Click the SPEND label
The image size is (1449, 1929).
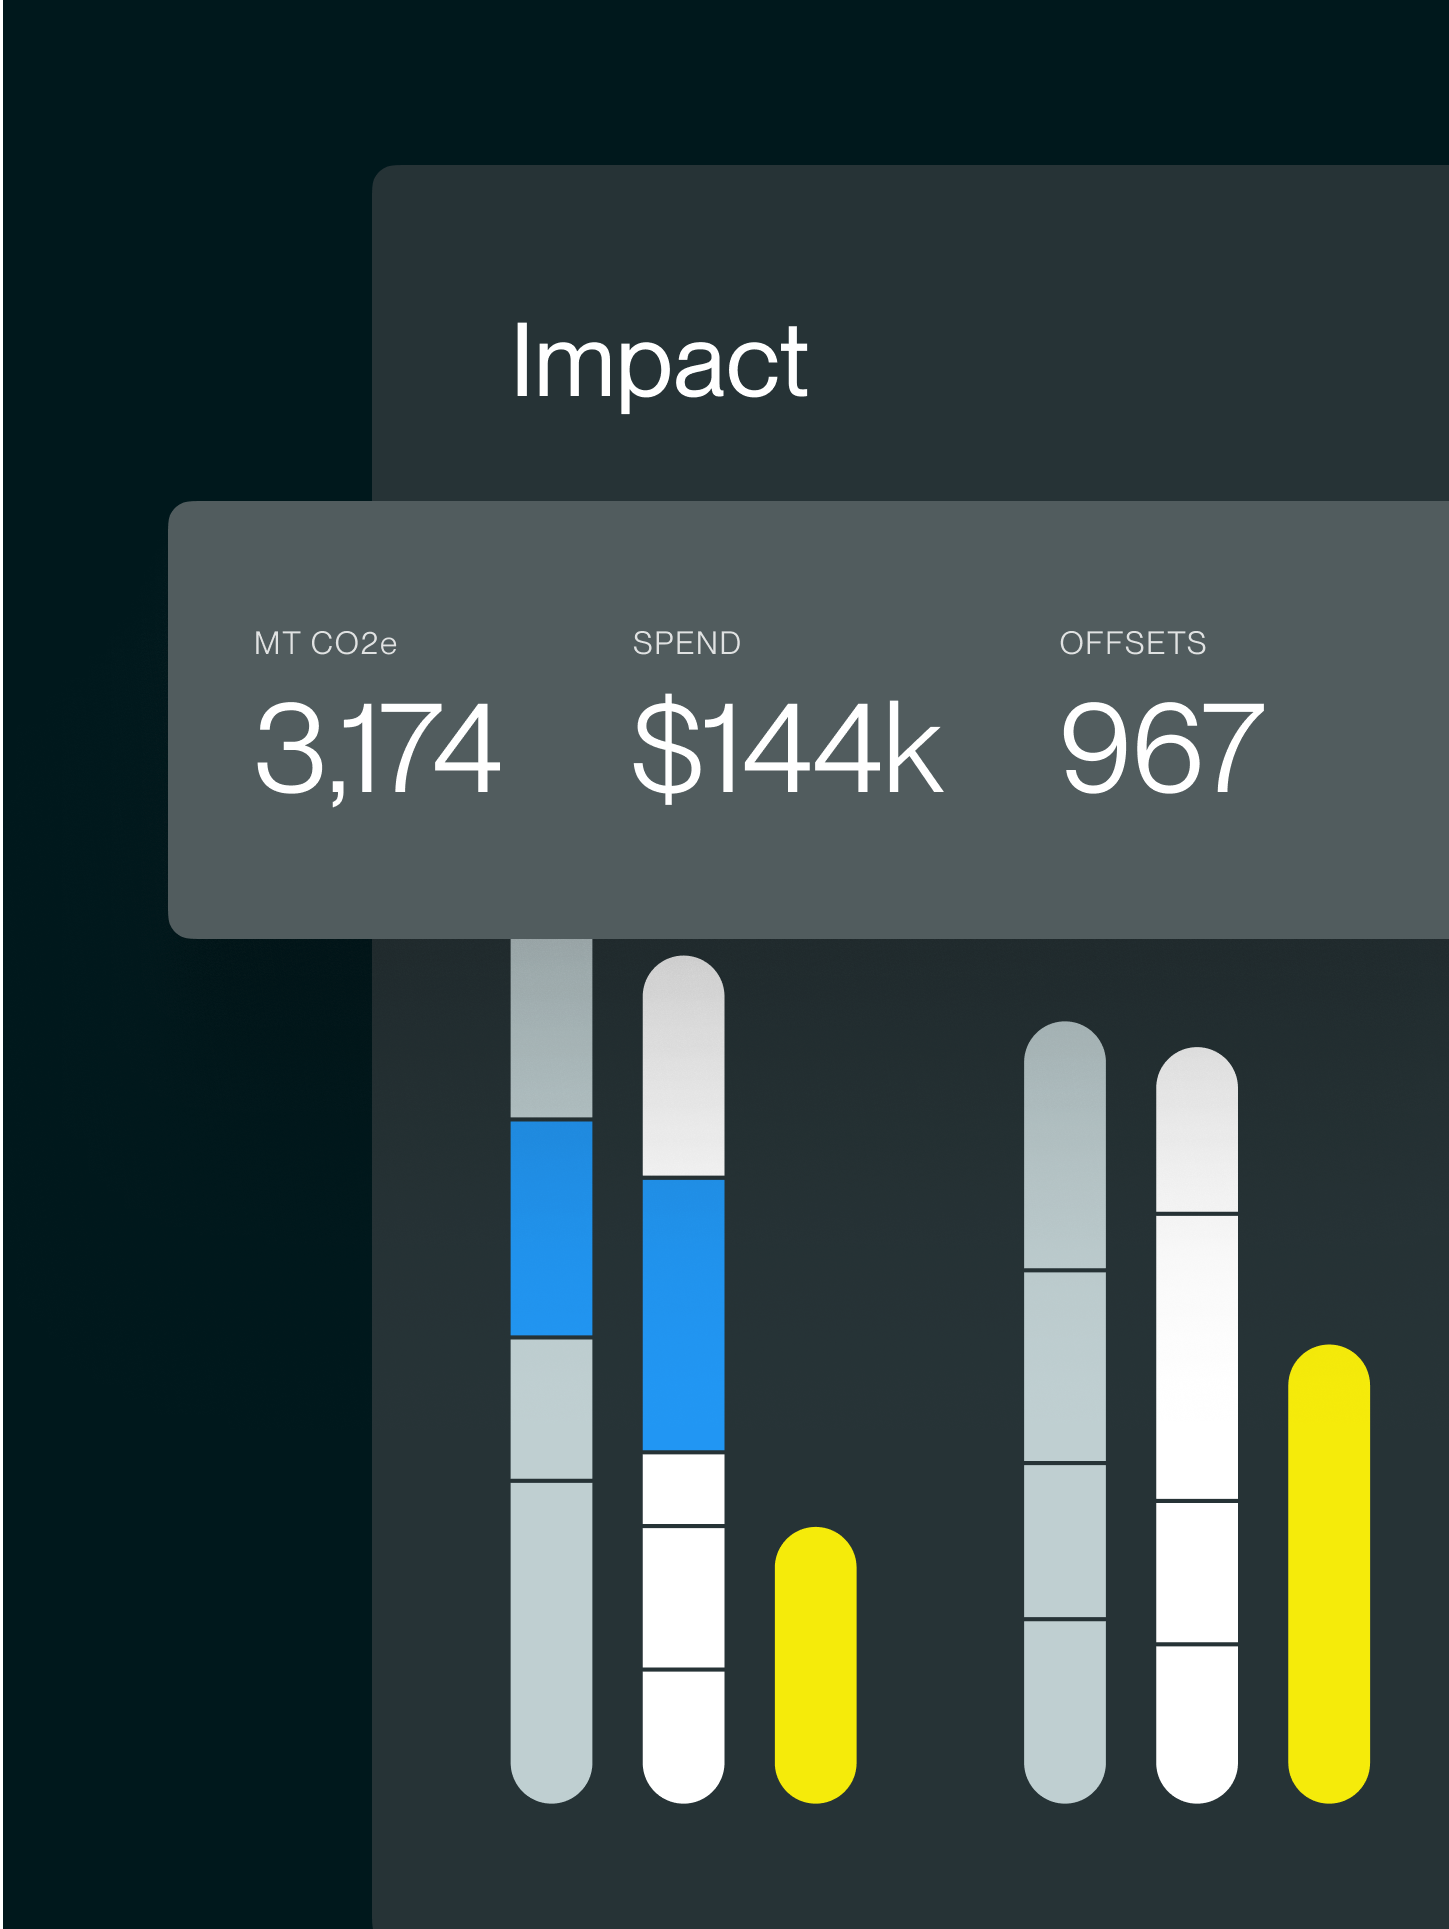[x=687, y=643]
